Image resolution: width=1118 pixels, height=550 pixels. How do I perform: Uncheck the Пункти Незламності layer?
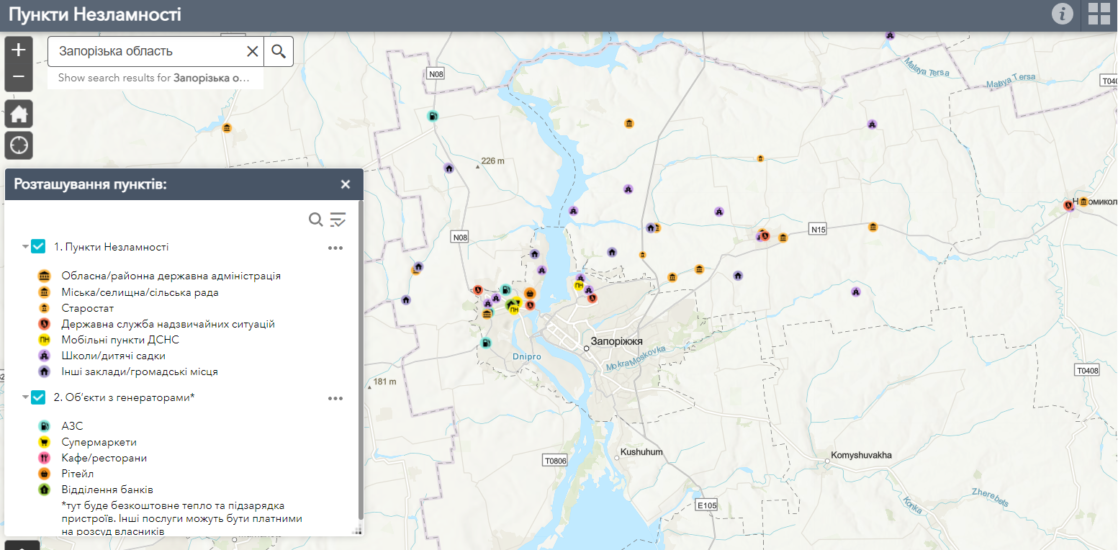click(x=38, y=246)
